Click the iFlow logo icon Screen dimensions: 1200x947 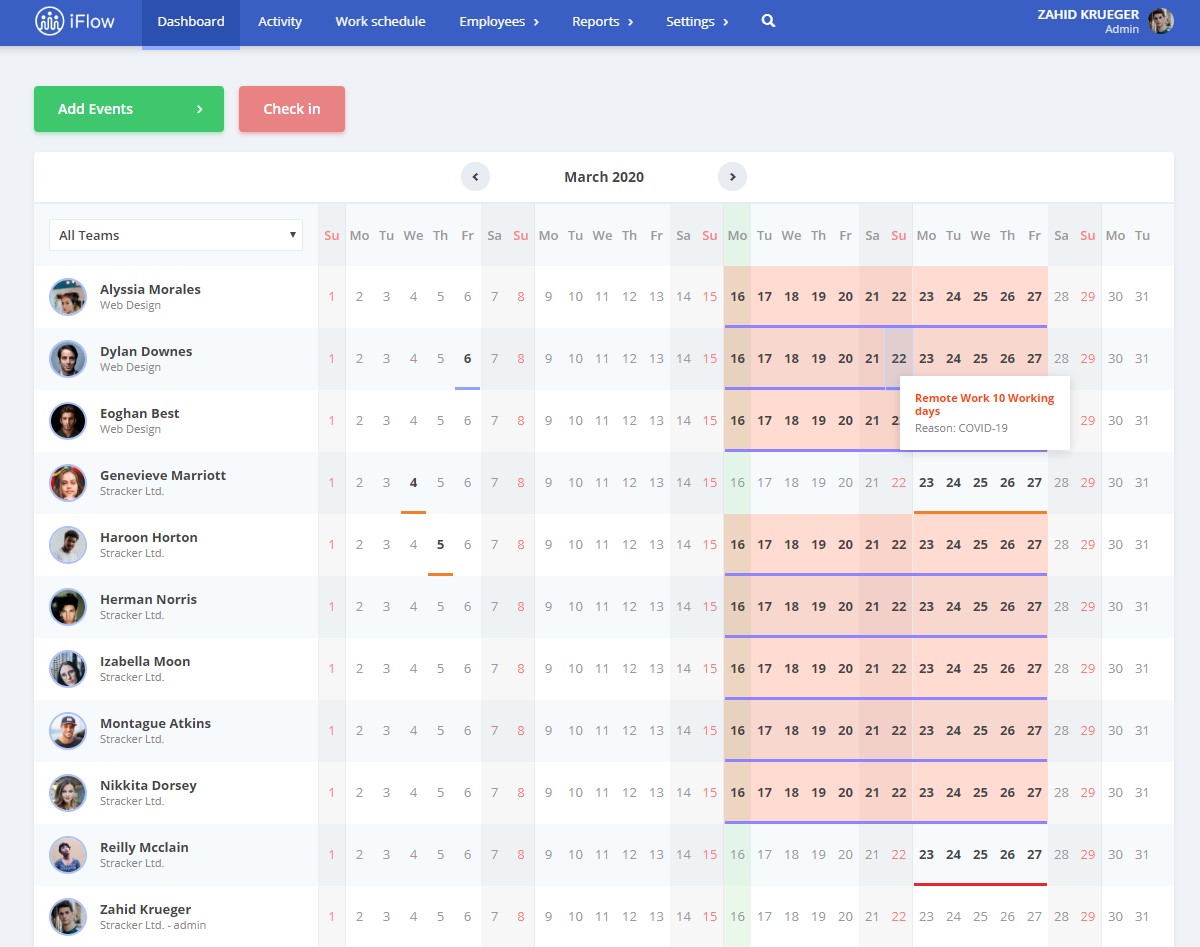point(49,21)
